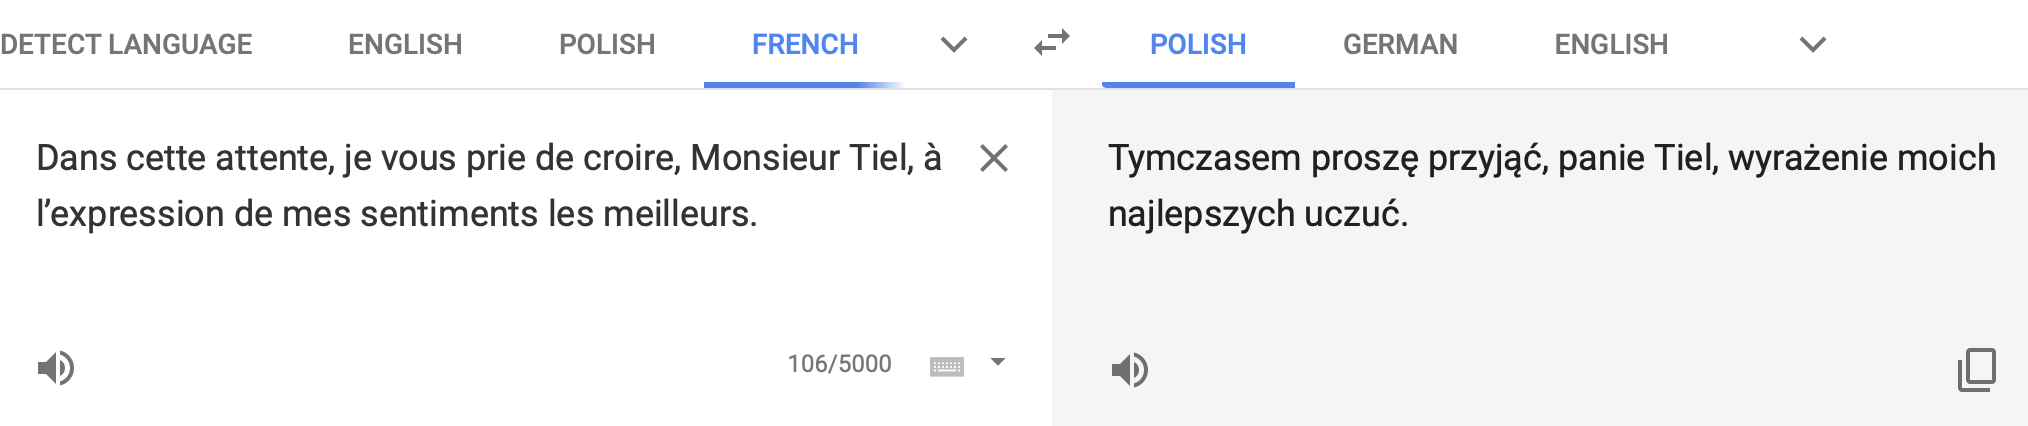Viewport: 2028px width, 426px height.
Task: Select Polish as target language
Action: click(x=1198, y=44)
